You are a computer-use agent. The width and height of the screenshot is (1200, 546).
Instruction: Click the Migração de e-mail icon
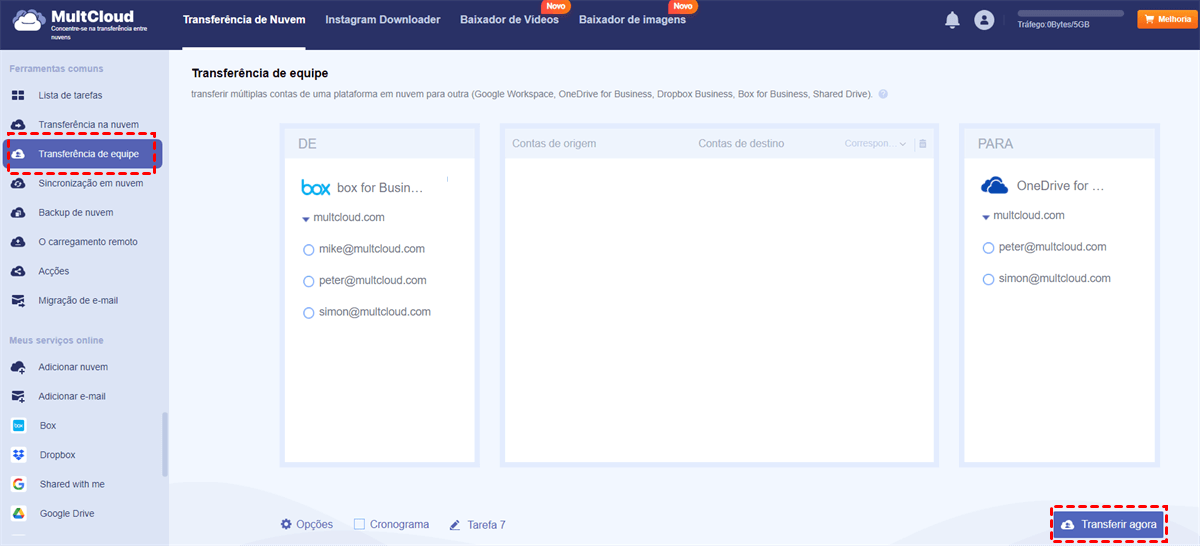click(x=18, y=300)
